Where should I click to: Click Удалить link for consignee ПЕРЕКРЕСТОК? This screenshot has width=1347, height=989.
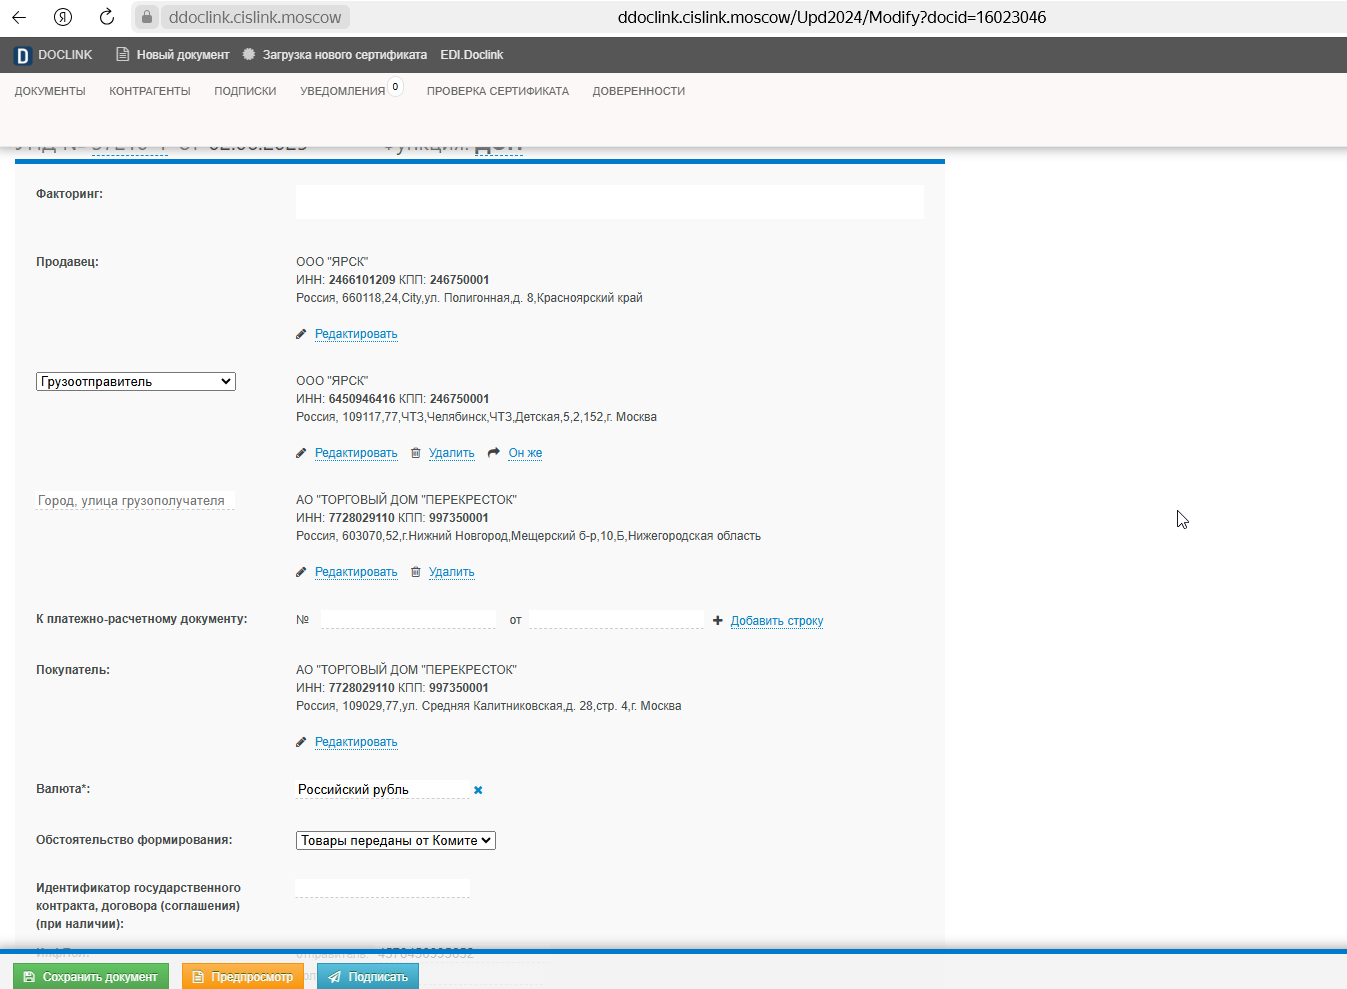click(452, 572)
